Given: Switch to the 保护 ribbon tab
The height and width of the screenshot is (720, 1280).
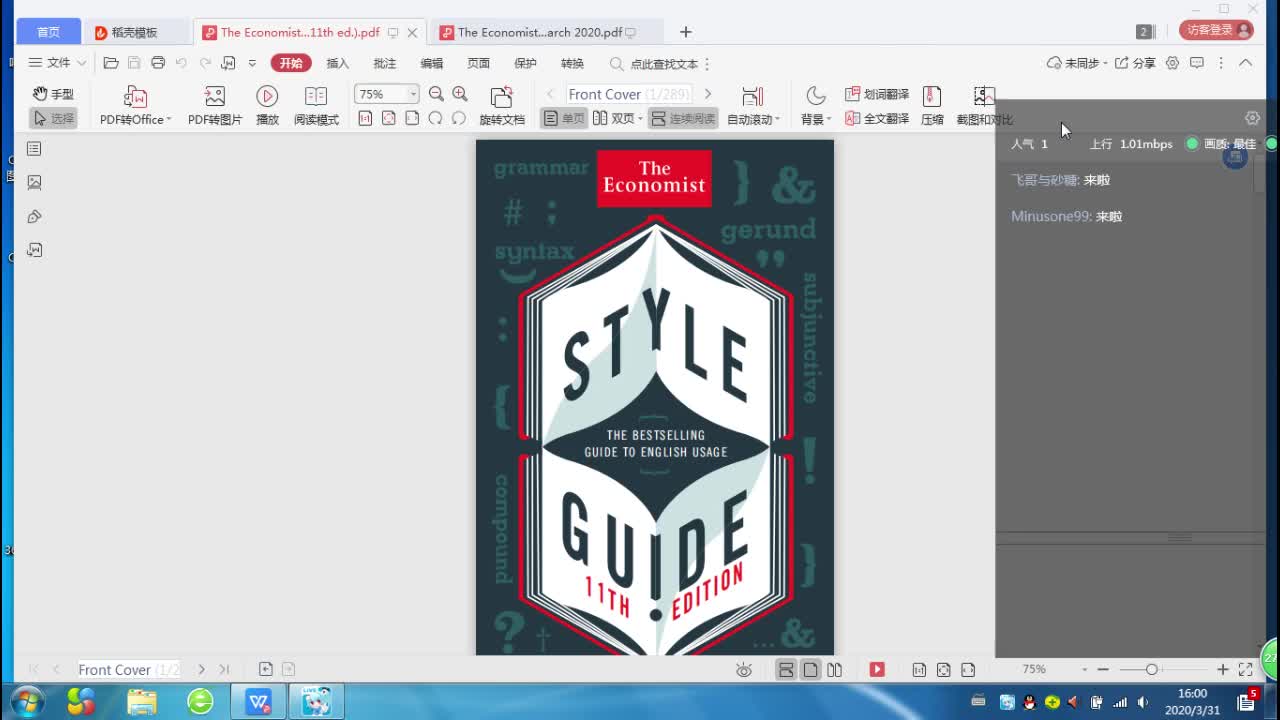Looking at the screenshot, I should pos(525,63).
